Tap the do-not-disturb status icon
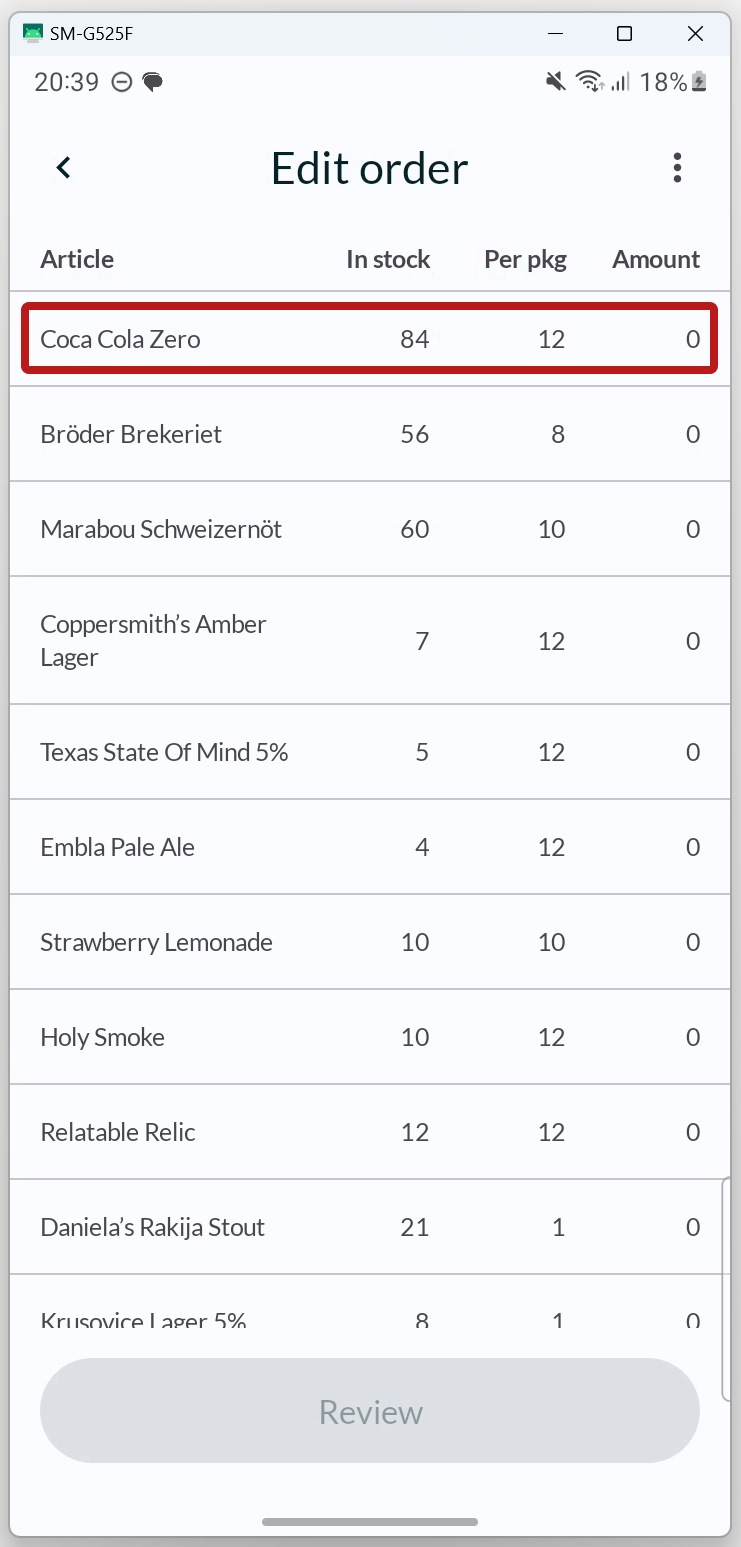This screenshot has width=741, height=1547. tap(122, 82)
